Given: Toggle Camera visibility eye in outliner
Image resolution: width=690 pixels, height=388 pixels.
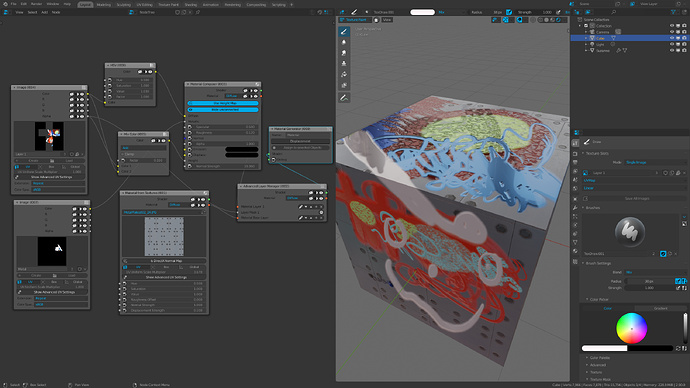Looking at the screenshot, I should 672,32.
